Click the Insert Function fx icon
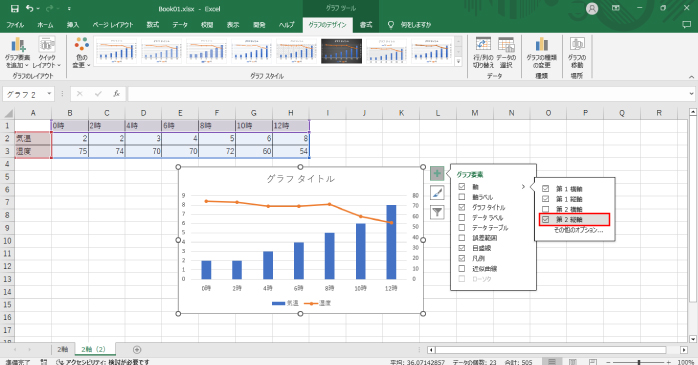Image resolution: width=698 pixels, height=365 pixels. coord(116,94)
